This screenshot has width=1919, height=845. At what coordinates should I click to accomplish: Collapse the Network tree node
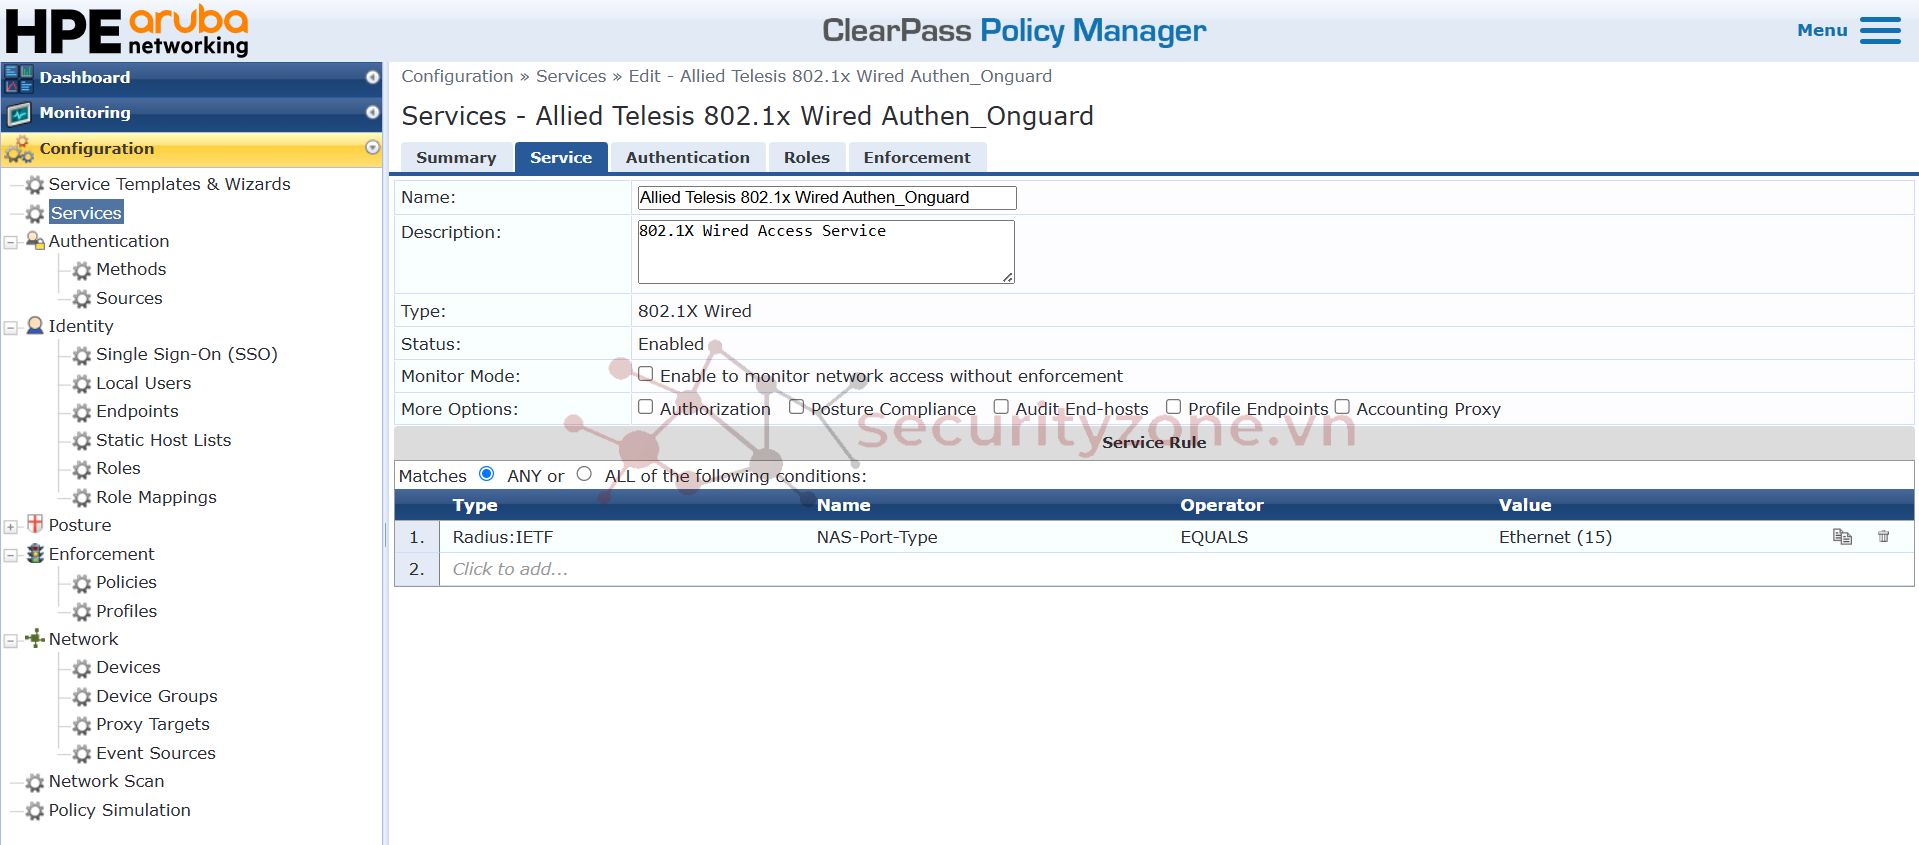(x=11, y=640)
